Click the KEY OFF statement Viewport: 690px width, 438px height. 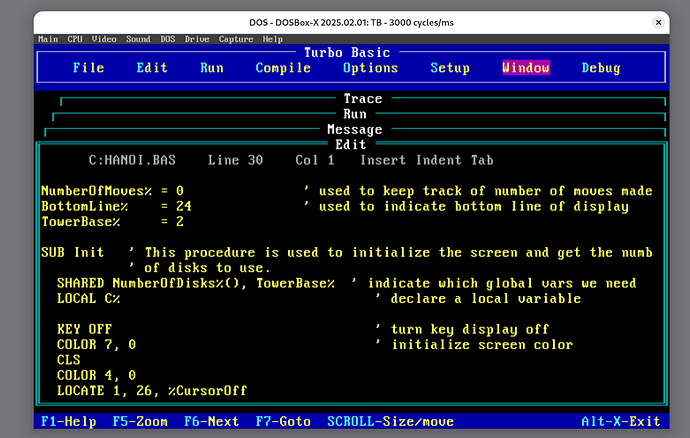click(x=84, y=329)
